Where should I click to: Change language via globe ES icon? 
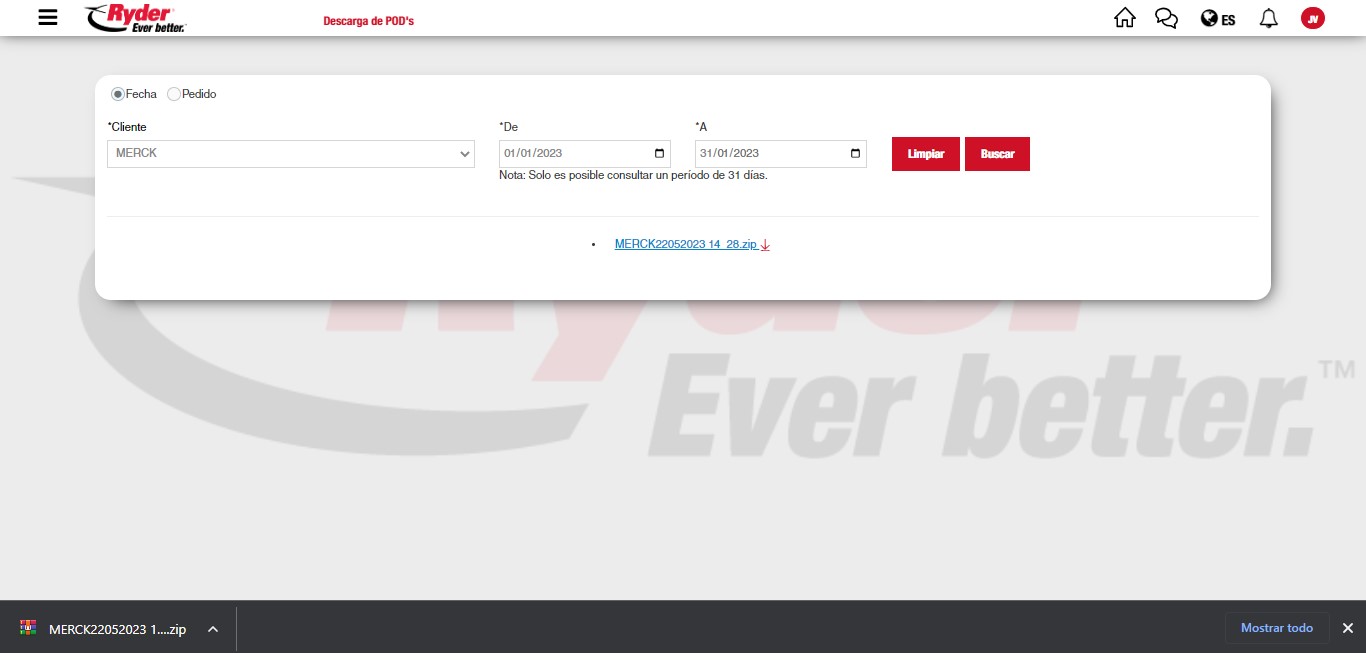coord(1218,19)
